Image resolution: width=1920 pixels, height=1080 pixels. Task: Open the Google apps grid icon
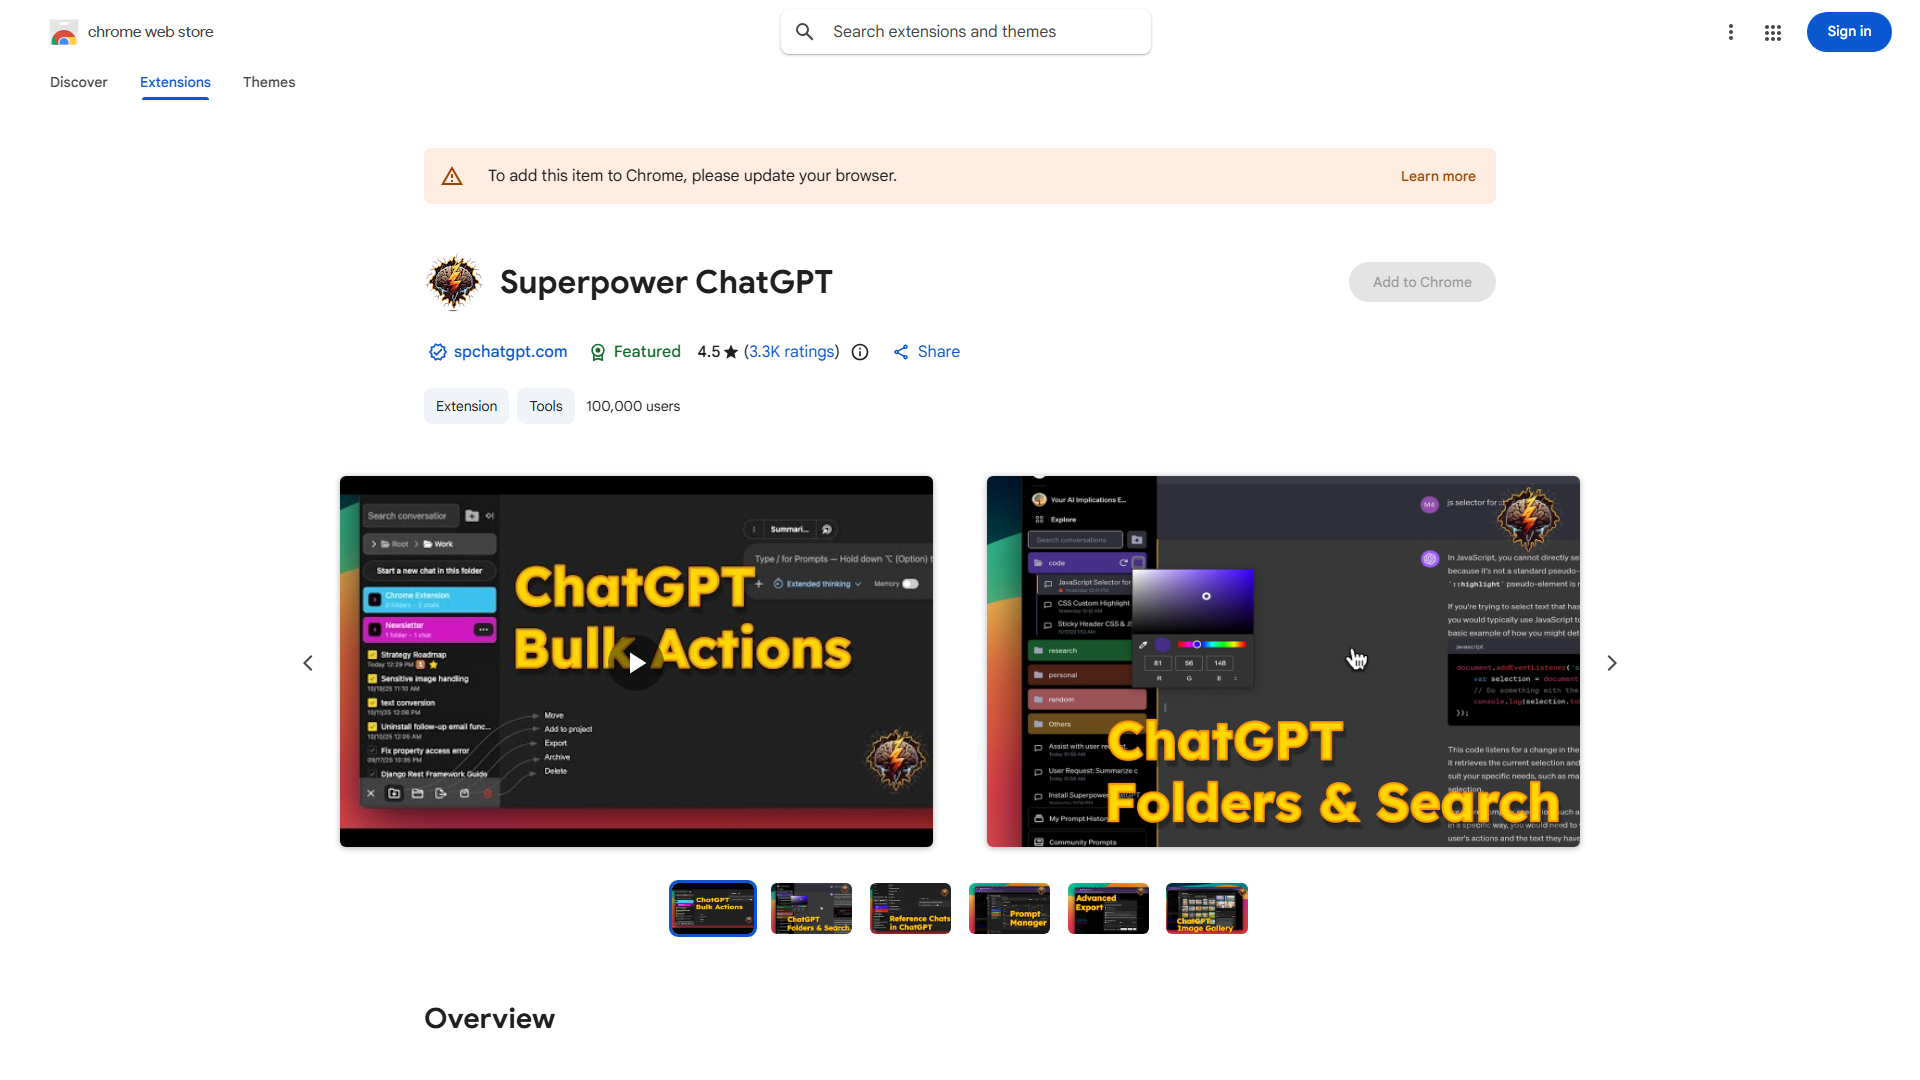coord(1772,32)
